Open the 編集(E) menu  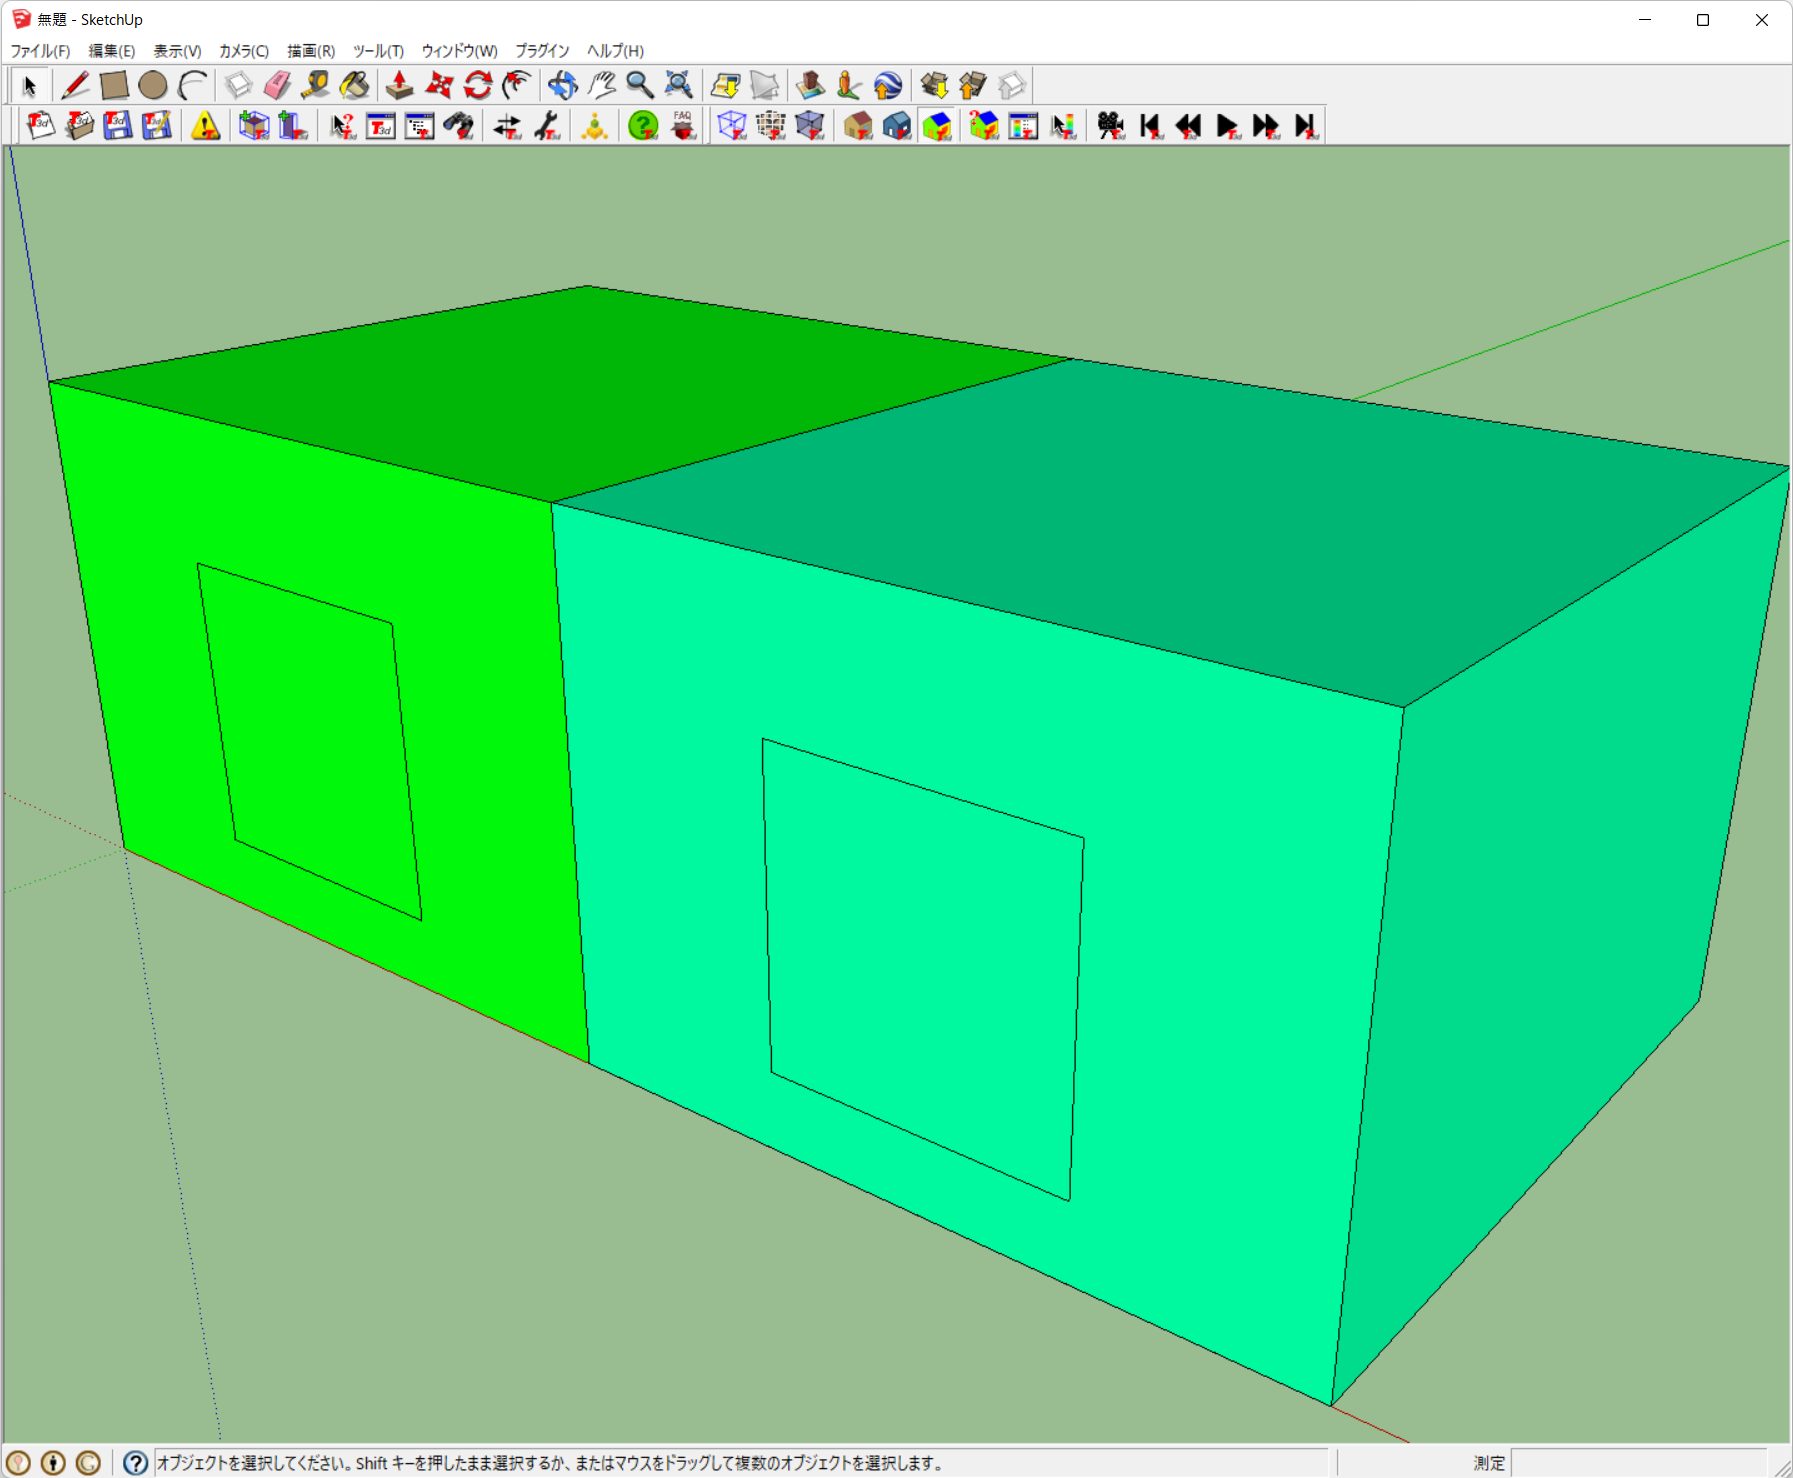coord(112,51)
